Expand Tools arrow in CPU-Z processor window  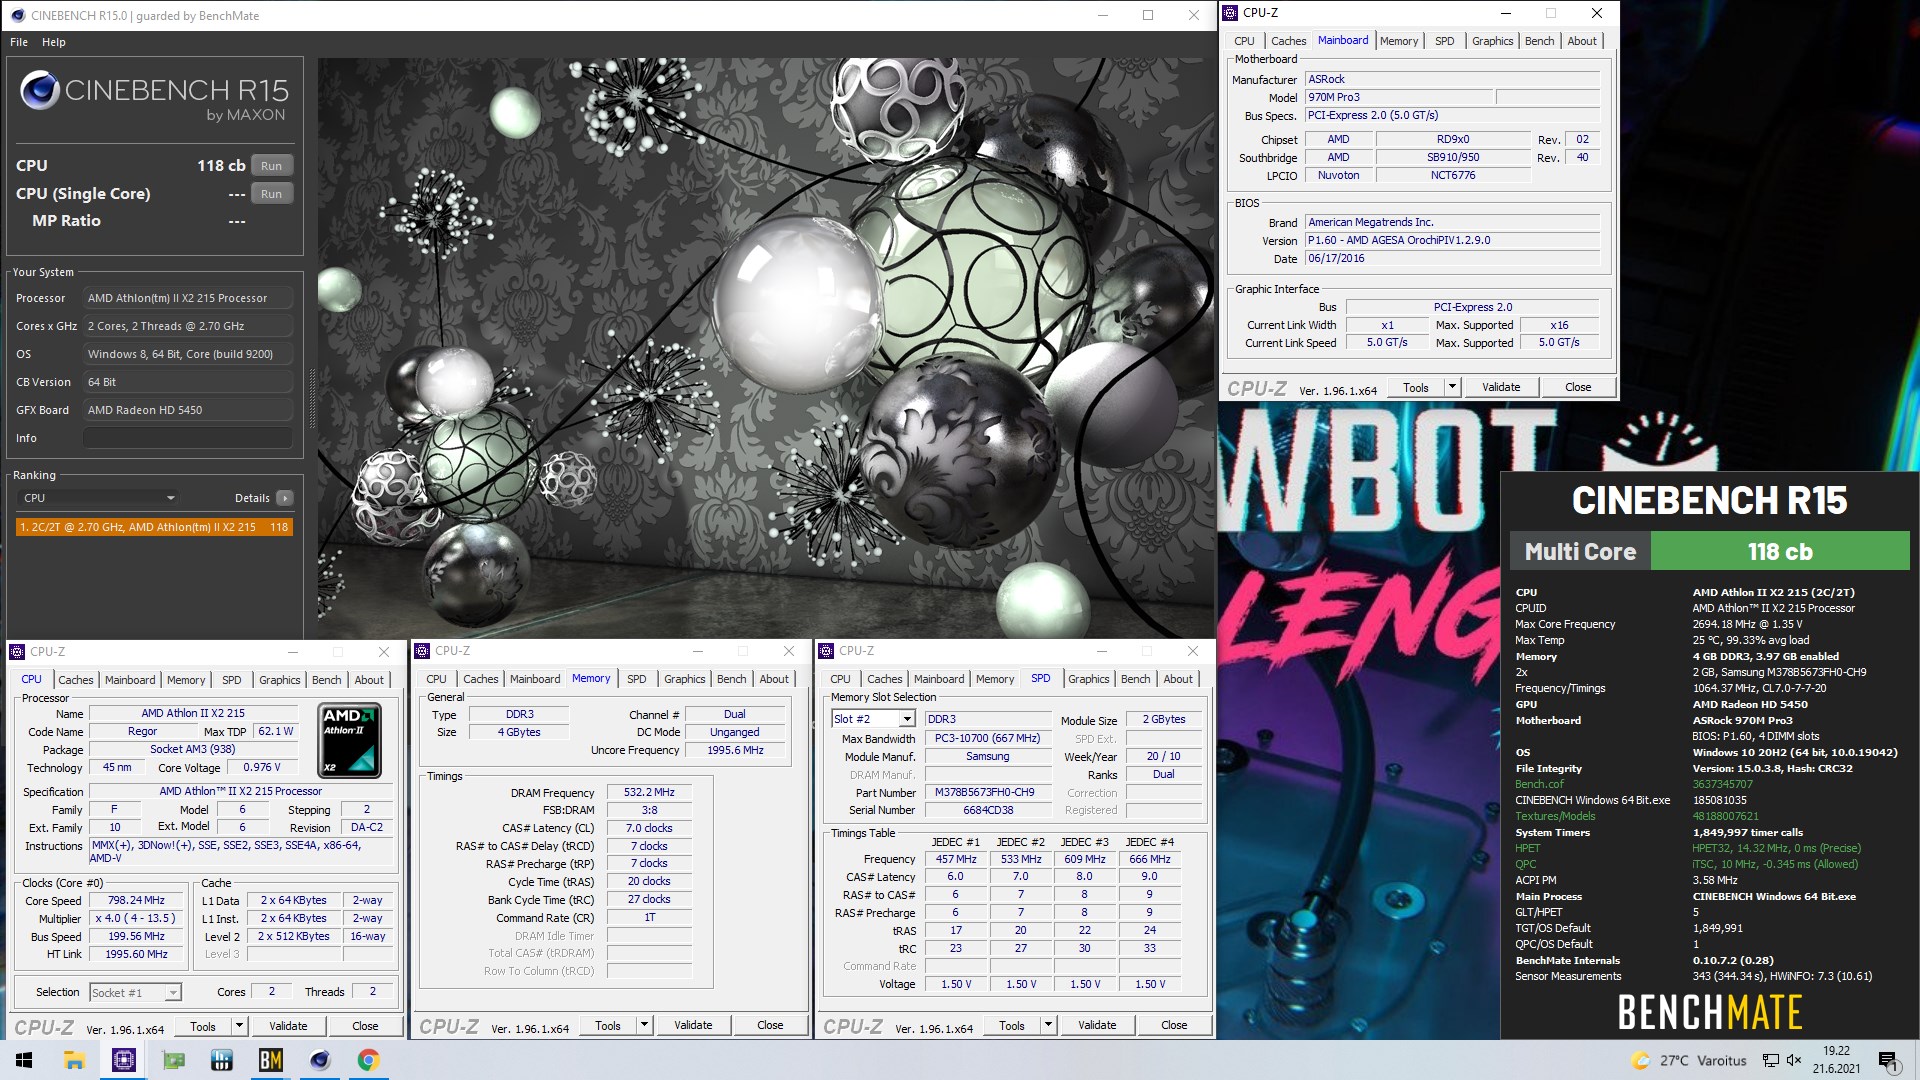click(239, 1026)
